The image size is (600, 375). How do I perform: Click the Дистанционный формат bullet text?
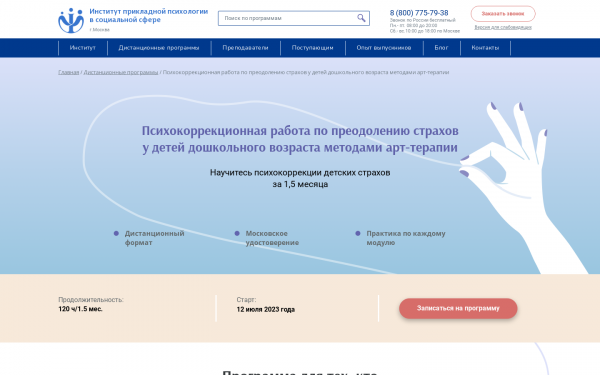[x=154, y=238]
